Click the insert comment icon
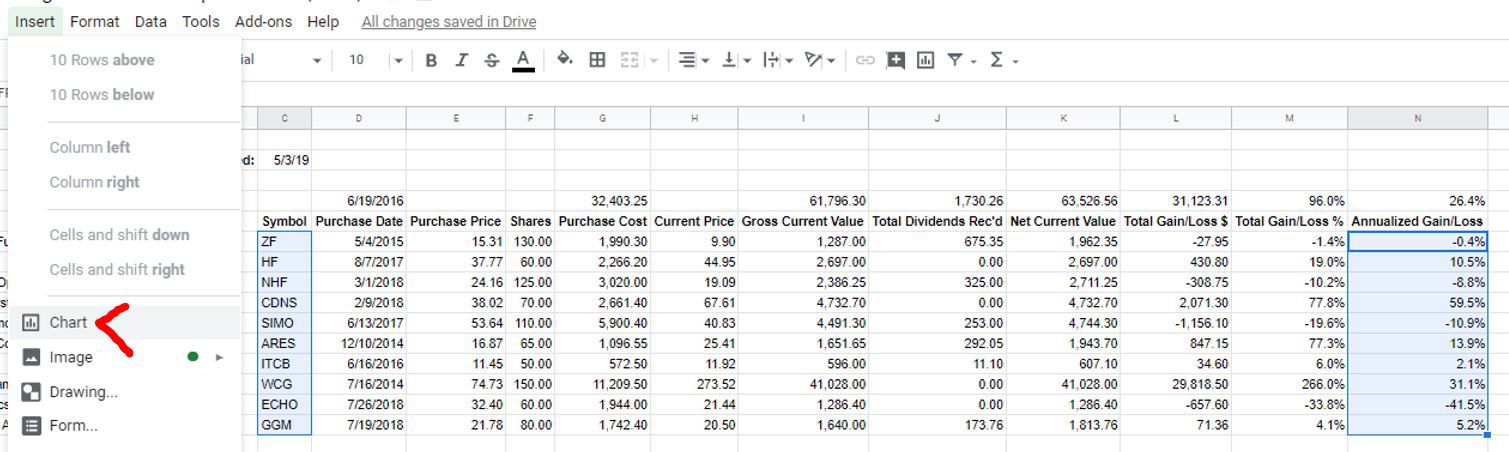 click(x=896, y=60)
